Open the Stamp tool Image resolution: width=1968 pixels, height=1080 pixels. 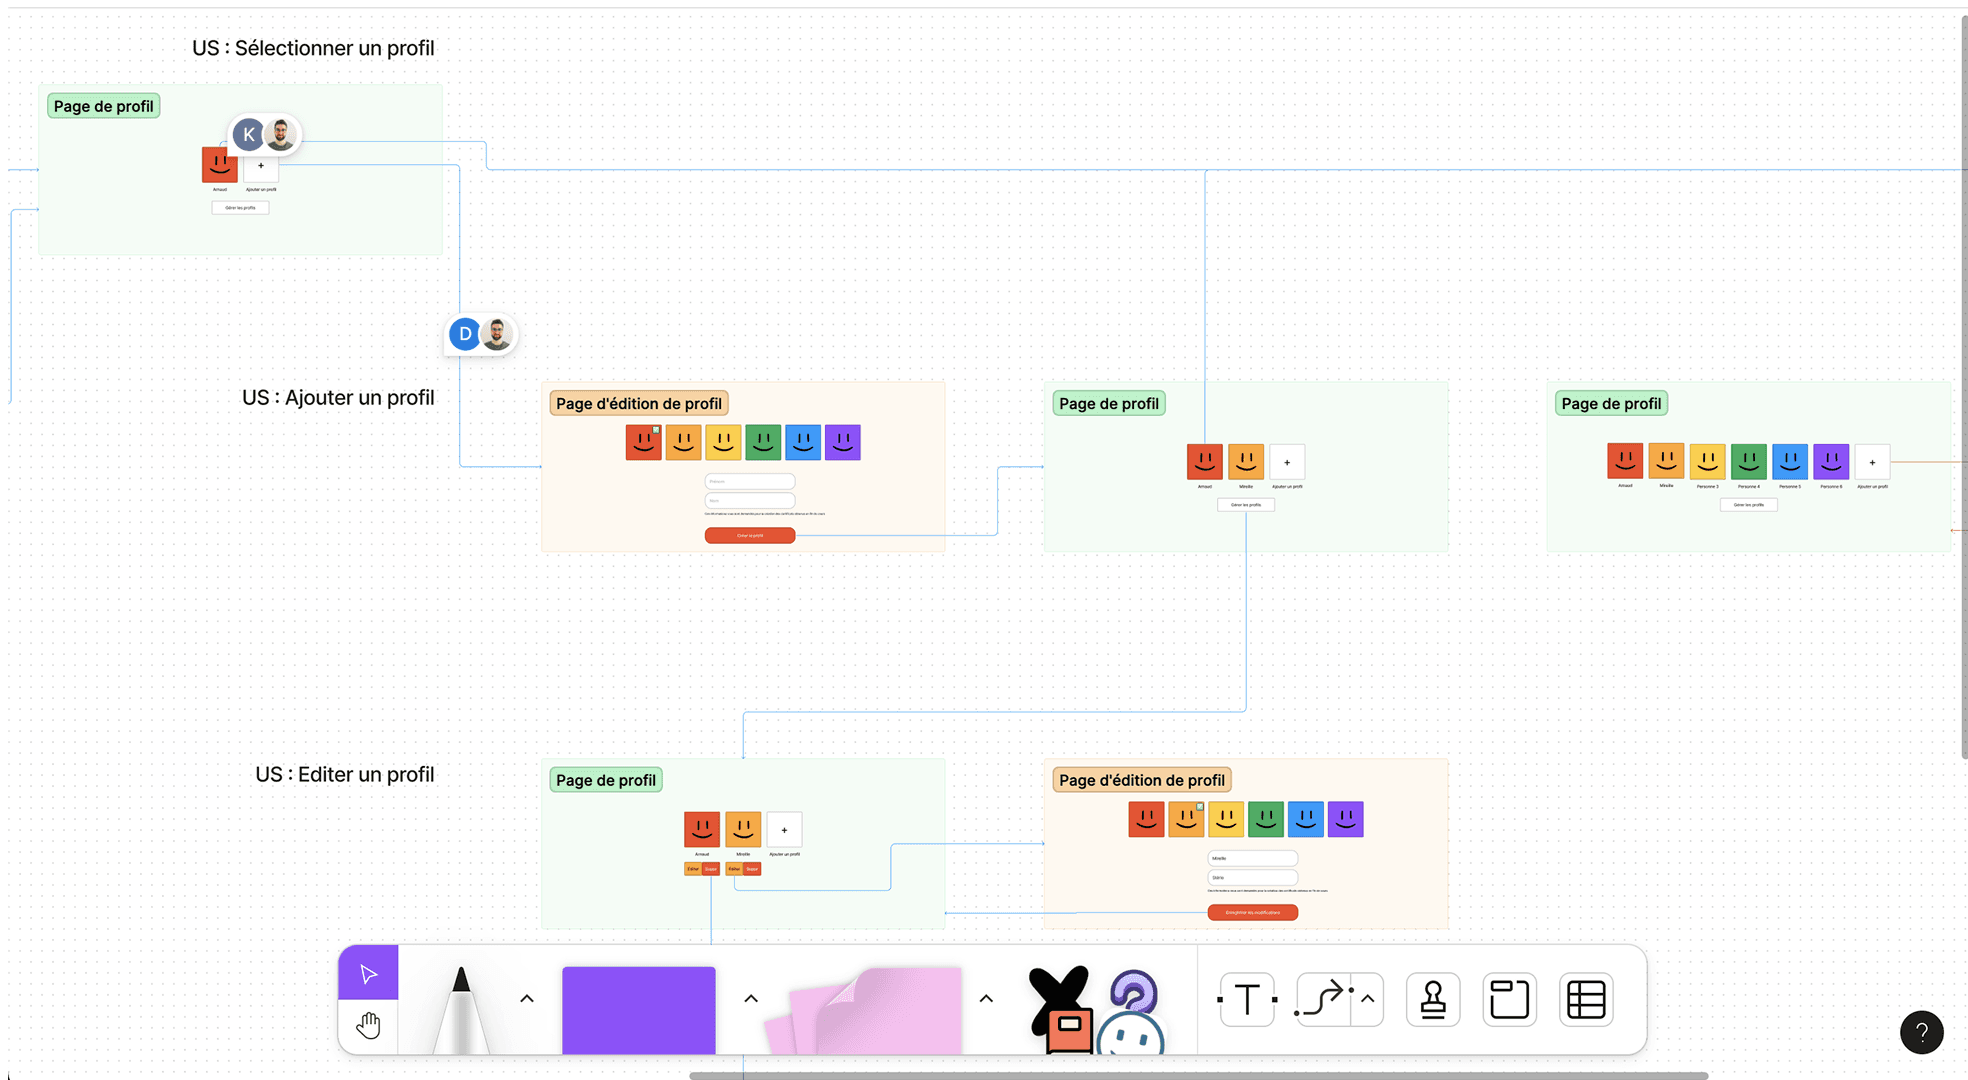(1432, 999)
